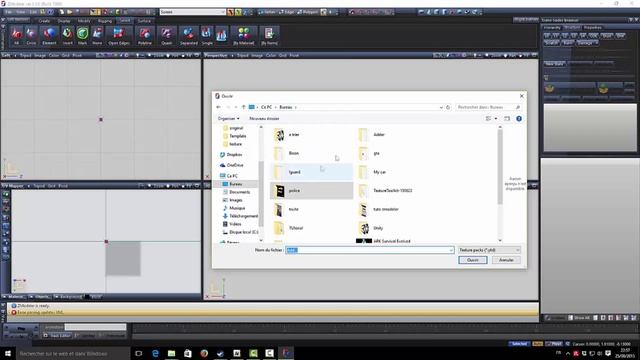
Task: Open help in the file dialog
Action: pos(519,118)
